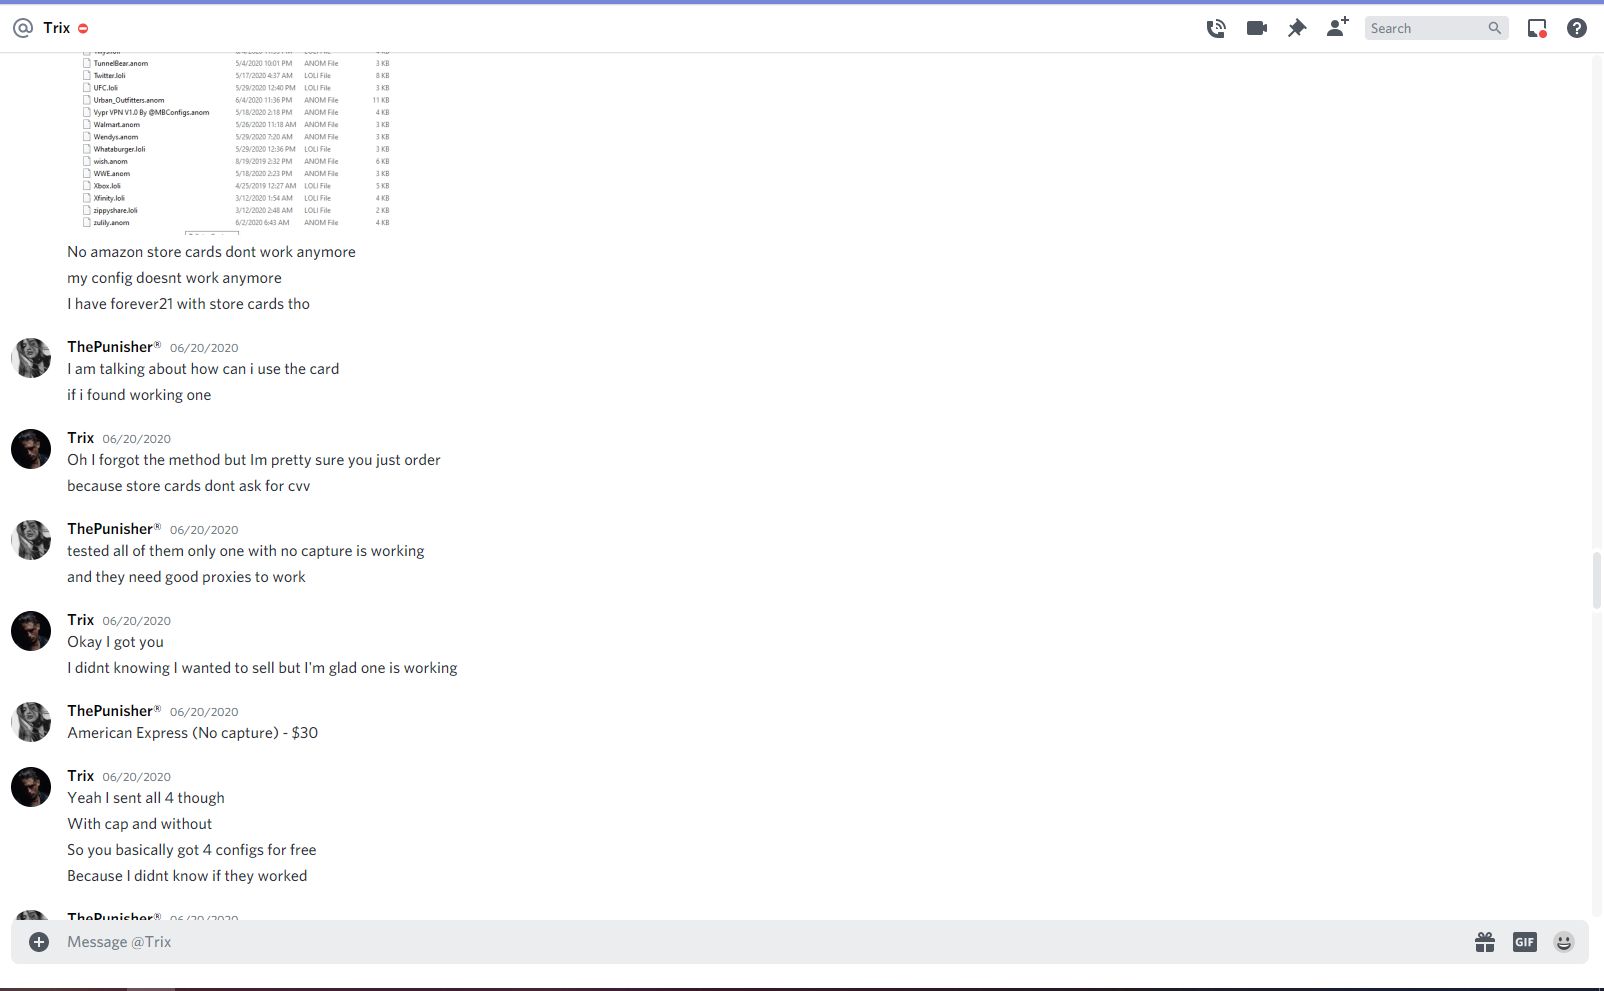Add friends to this DM
The image size is (1604, 991).
(x=1337, y=27)
